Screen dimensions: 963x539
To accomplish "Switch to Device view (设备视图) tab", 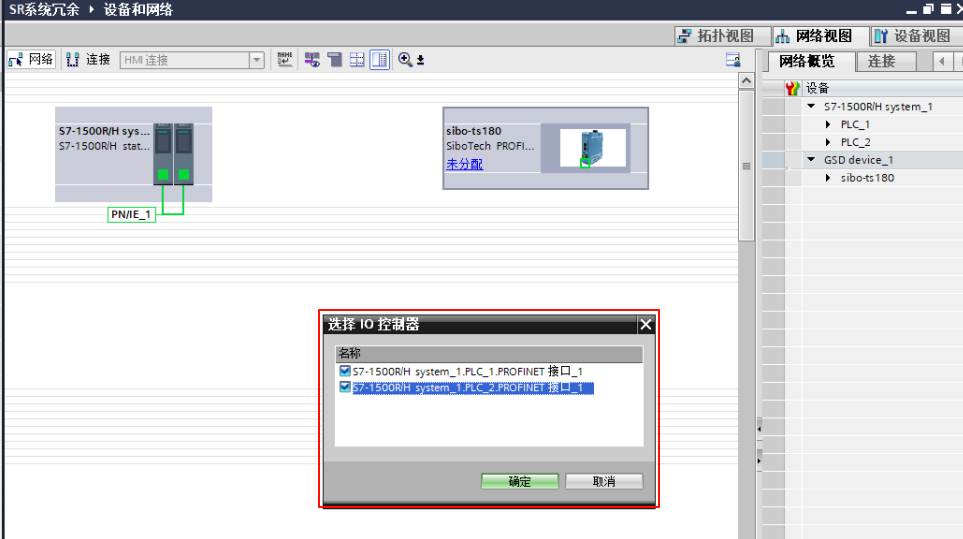I will (916, 36).
